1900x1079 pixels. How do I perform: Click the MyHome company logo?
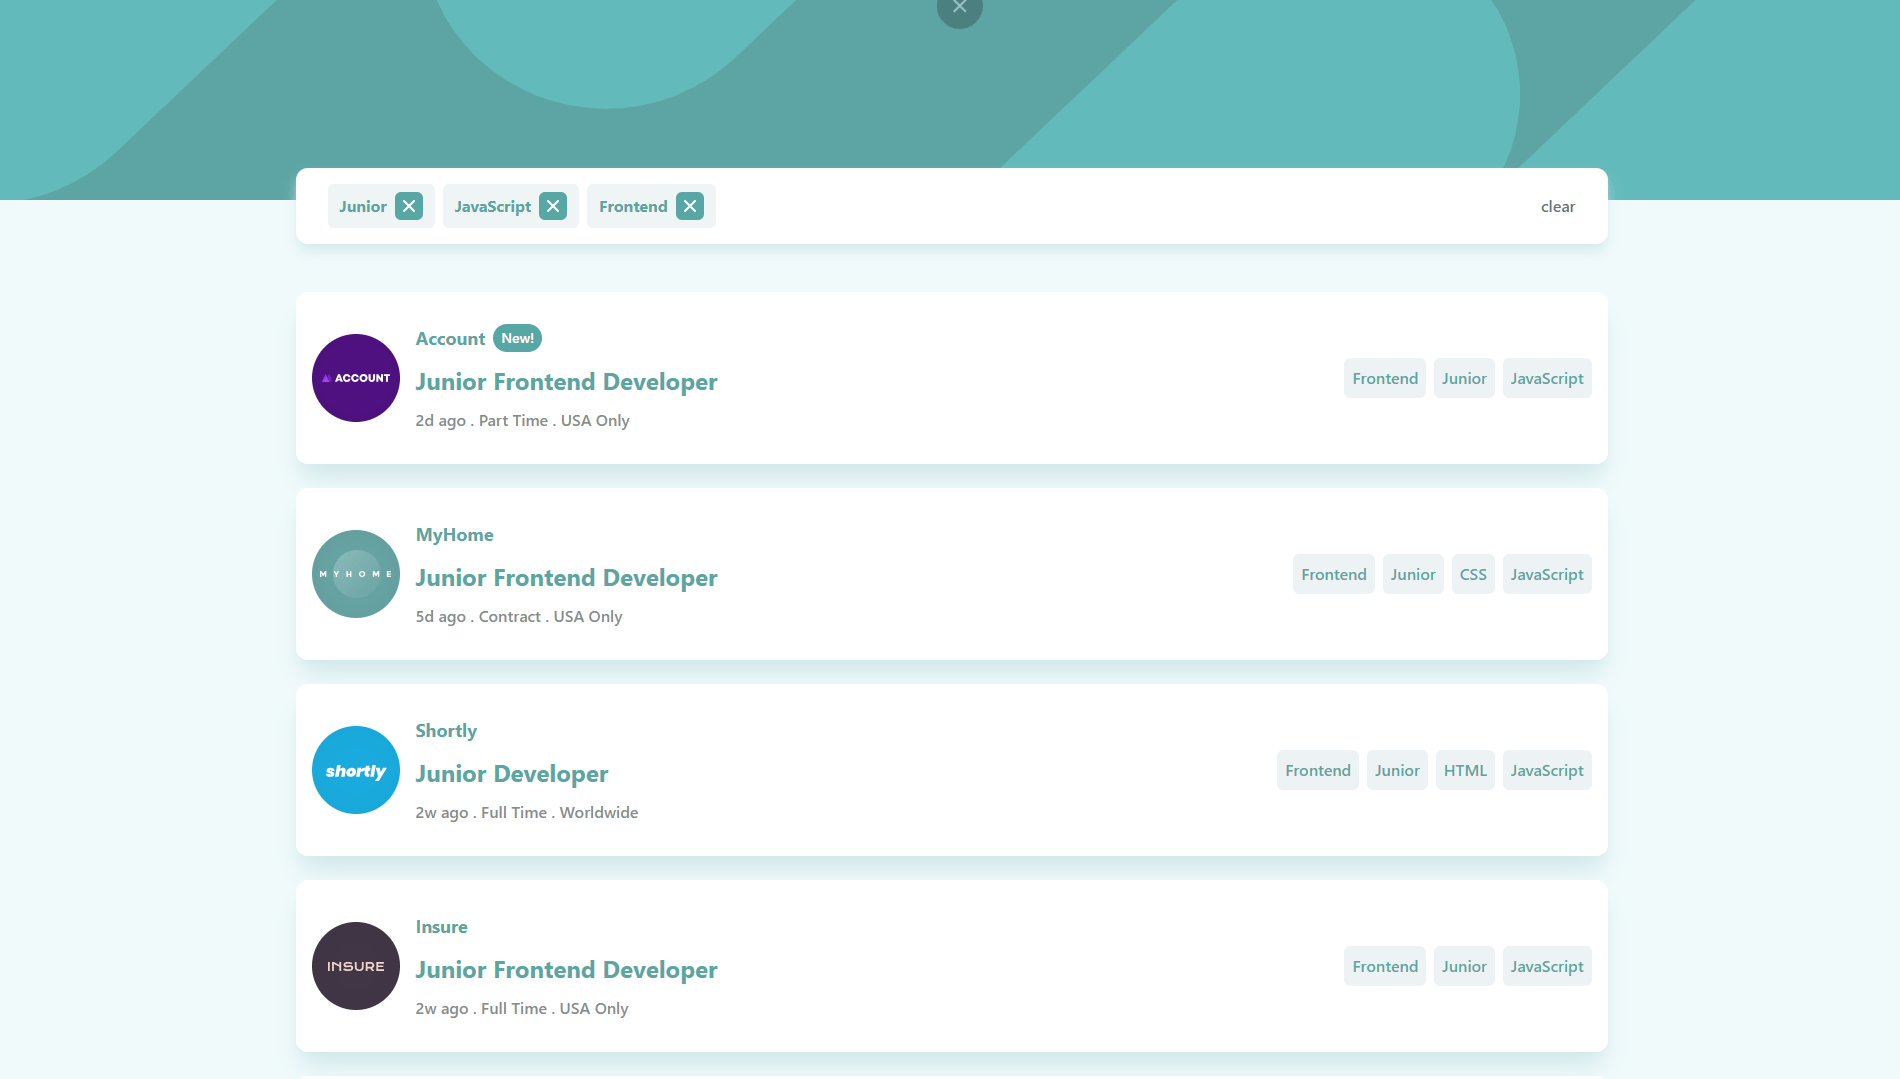pos(356,574)
